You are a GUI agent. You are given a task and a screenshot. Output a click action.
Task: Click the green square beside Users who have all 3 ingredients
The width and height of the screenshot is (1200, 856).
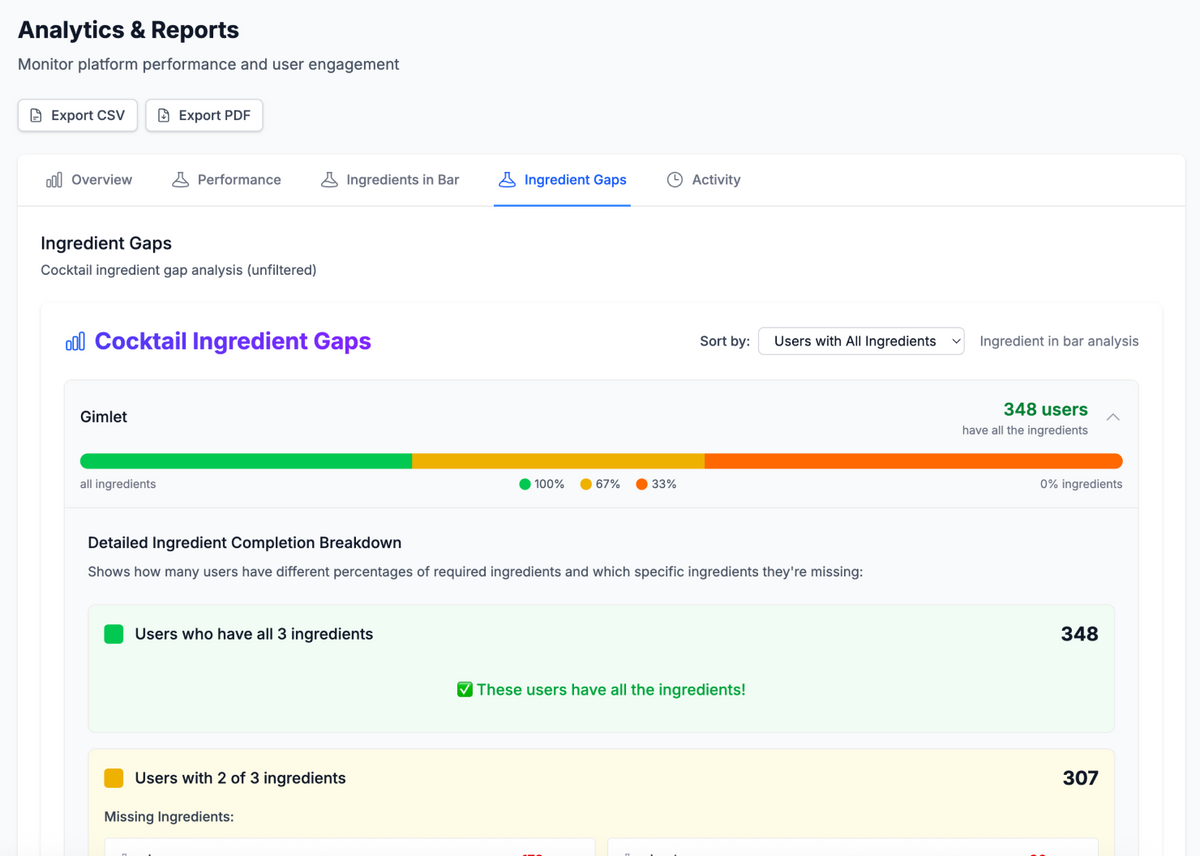114,634
